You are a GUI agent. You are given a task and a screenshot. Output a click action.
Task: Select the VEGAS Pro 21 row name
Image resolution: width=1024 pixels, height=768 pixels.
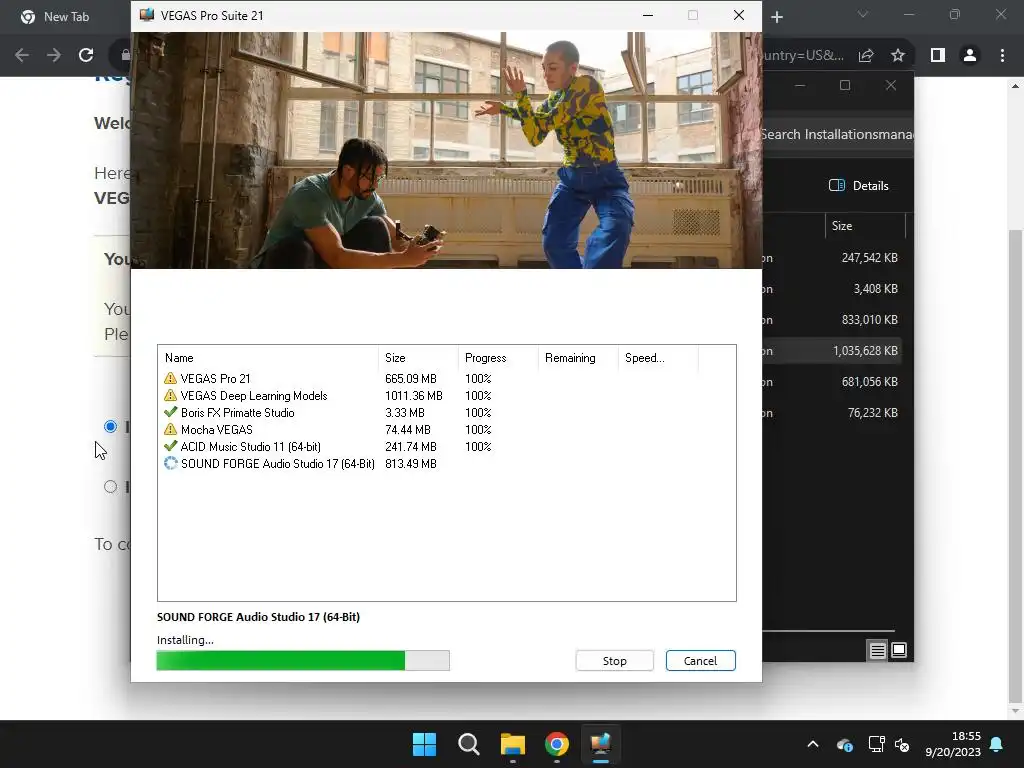pyautogui.click(x=216, y=379)
